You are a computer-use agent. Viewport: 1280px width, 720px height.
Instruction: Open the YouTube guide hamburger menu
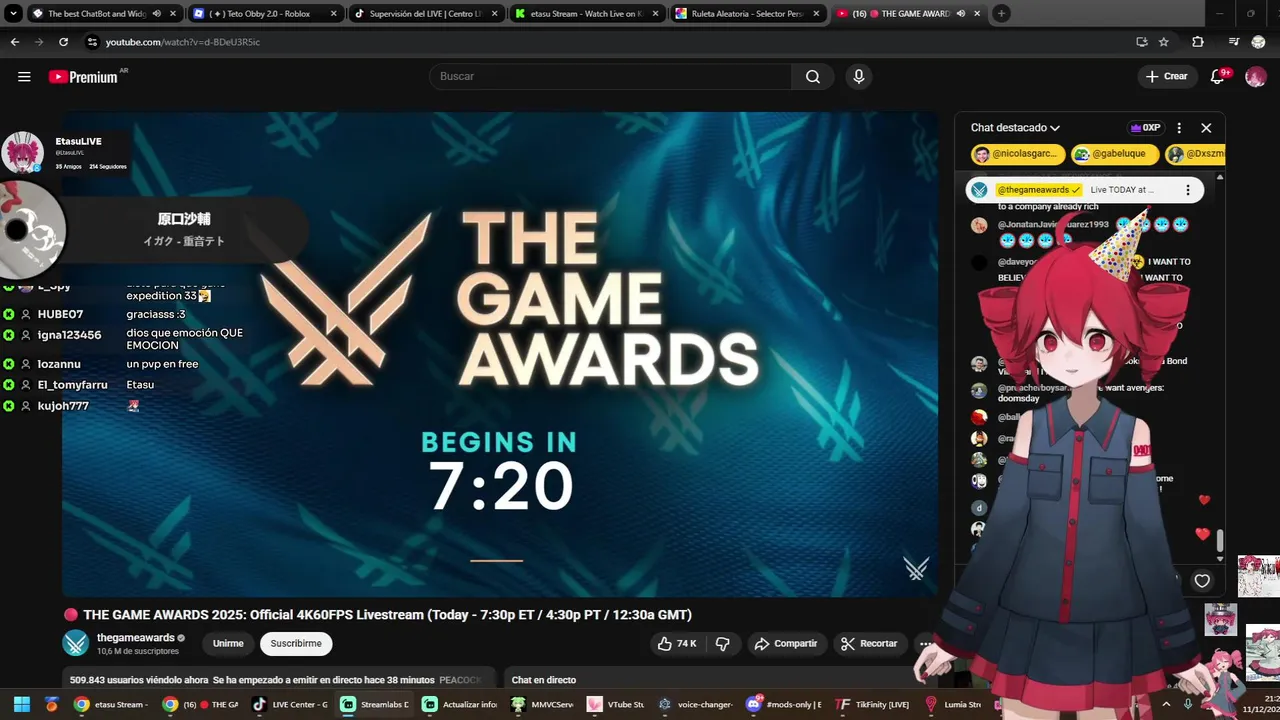click(x=24, y=77)
